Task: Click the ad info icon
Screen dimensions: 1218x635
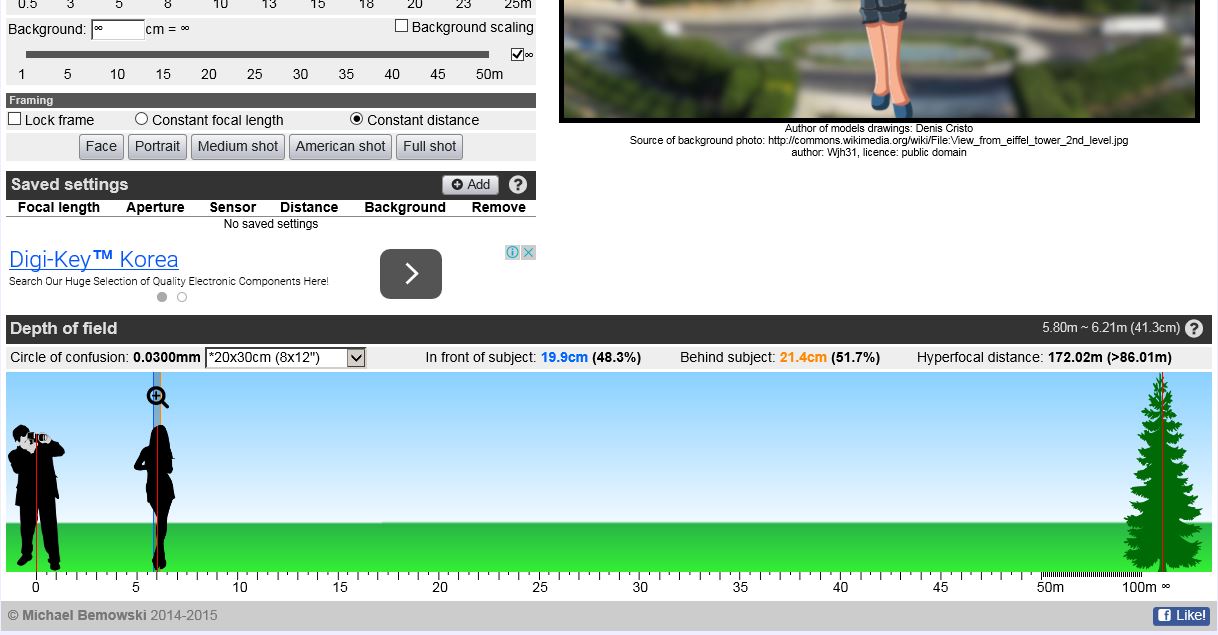Action: (512, 253)
